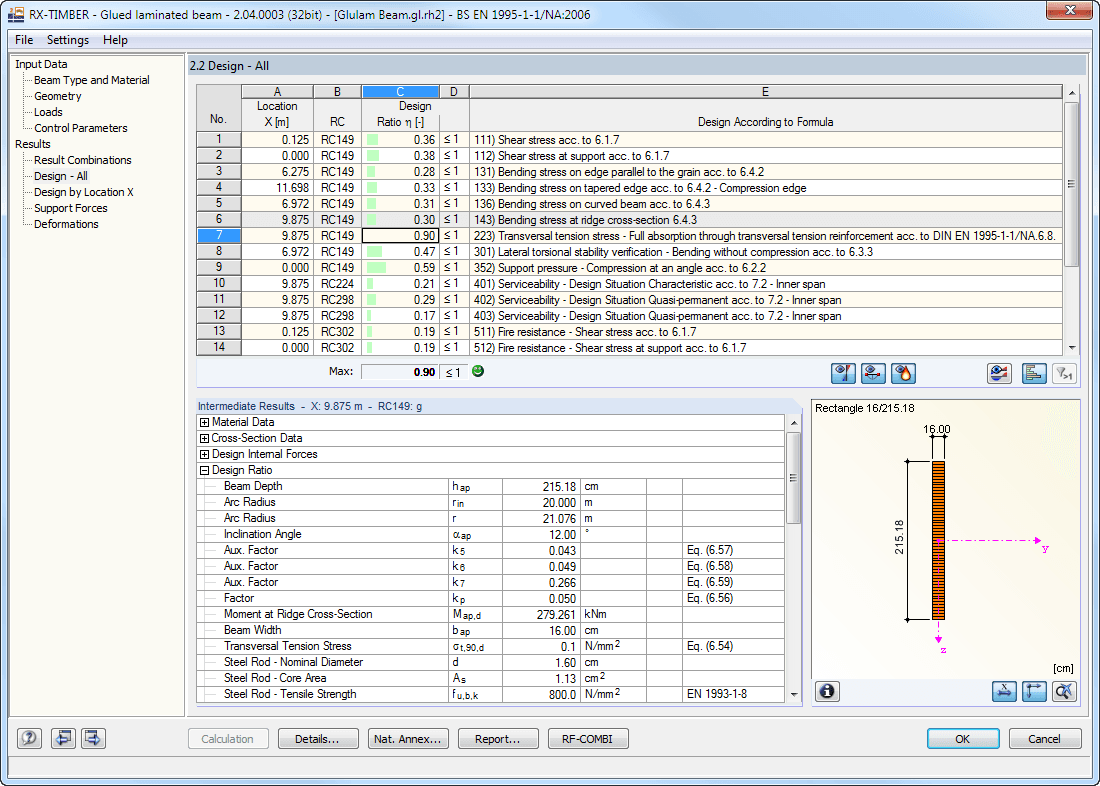Screen dimensions: 1100x786
Task: Filter ratios greater than one with funnel icon
Action: point(1064,373)
